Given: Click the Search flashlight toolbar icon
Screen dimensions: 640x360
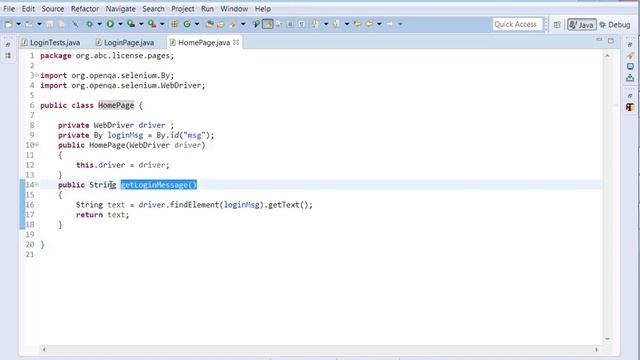Looking at the screenshot, I should click(233, 24).
